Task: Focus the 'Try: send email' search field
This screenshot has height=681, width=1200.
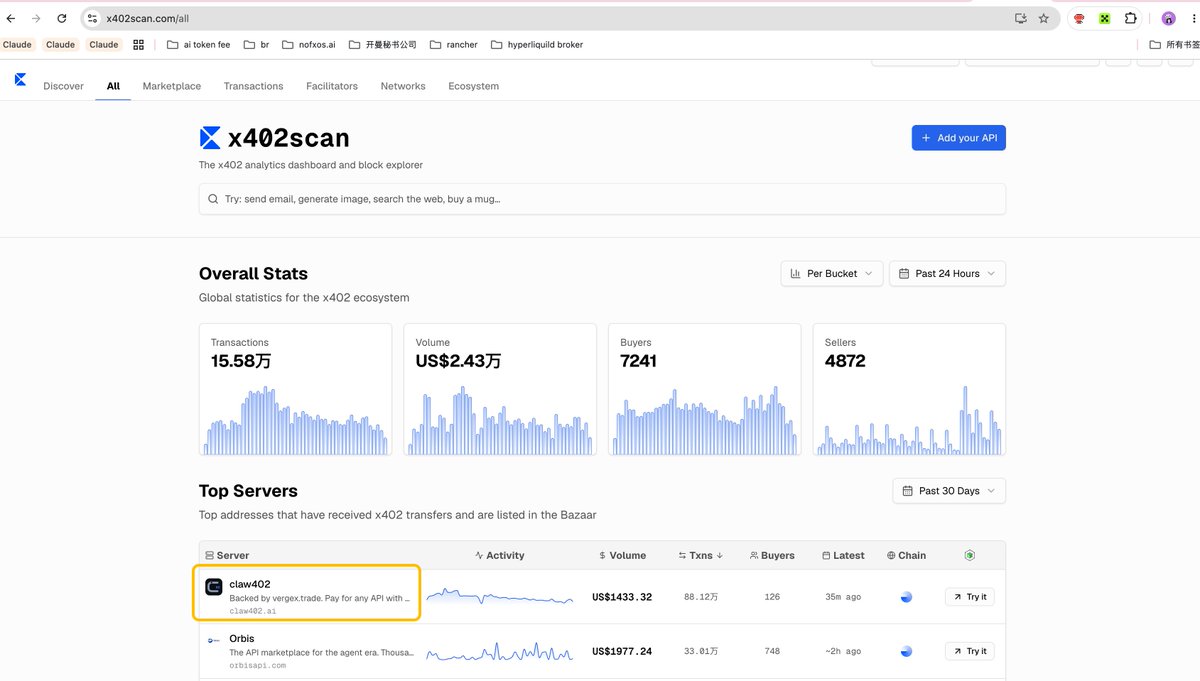Action: click(x=602, y=199)
